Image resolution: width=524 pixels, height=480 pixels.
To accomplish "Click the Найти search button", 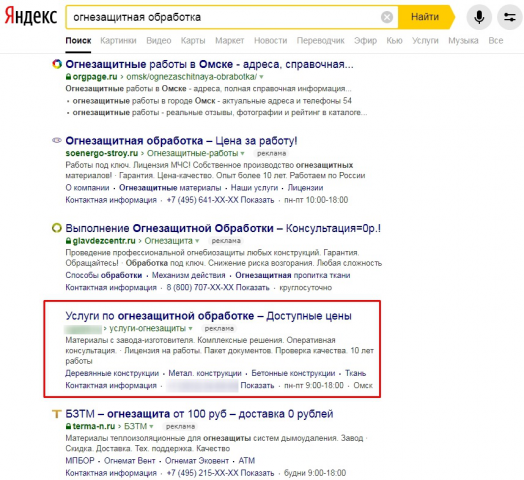I will pyautogui.click(x=425, y=17).
